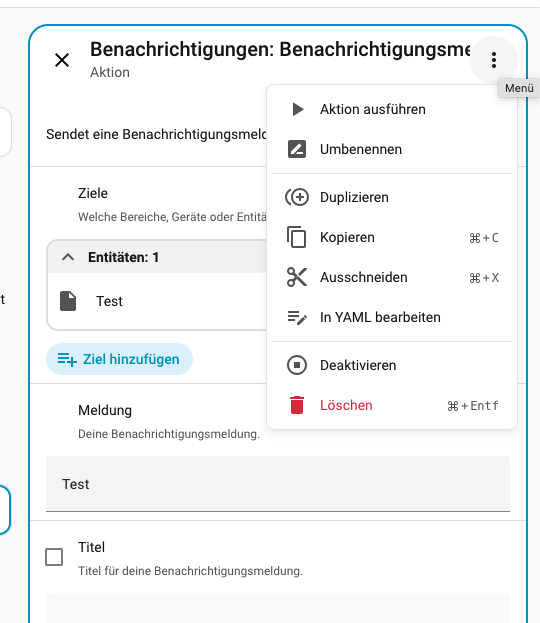Click the stop-circle icon beside Deaktivieren
The image size is (540, 623).
coord(297,365)
